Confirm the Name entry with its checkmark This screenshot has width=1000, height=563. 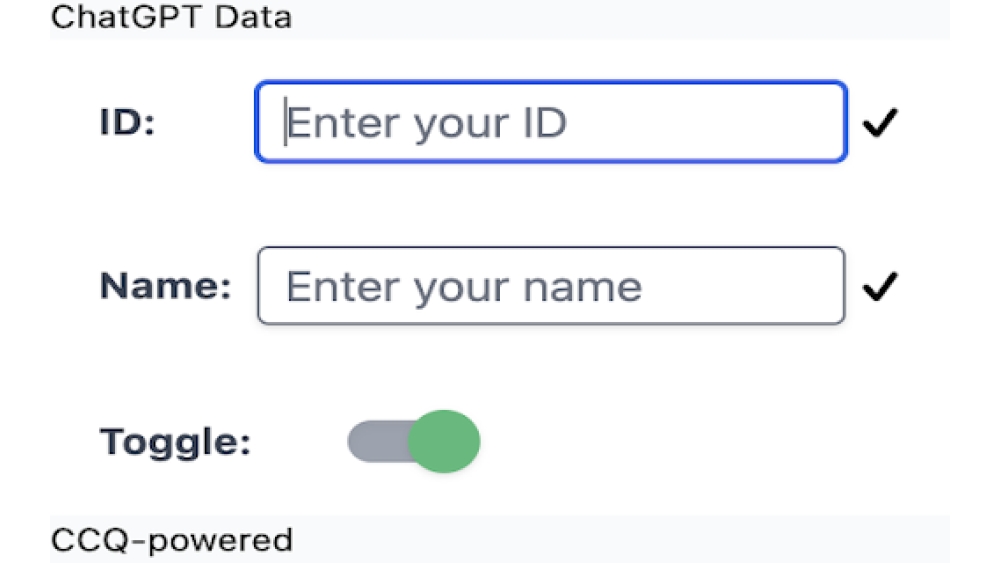pos(881,287)
